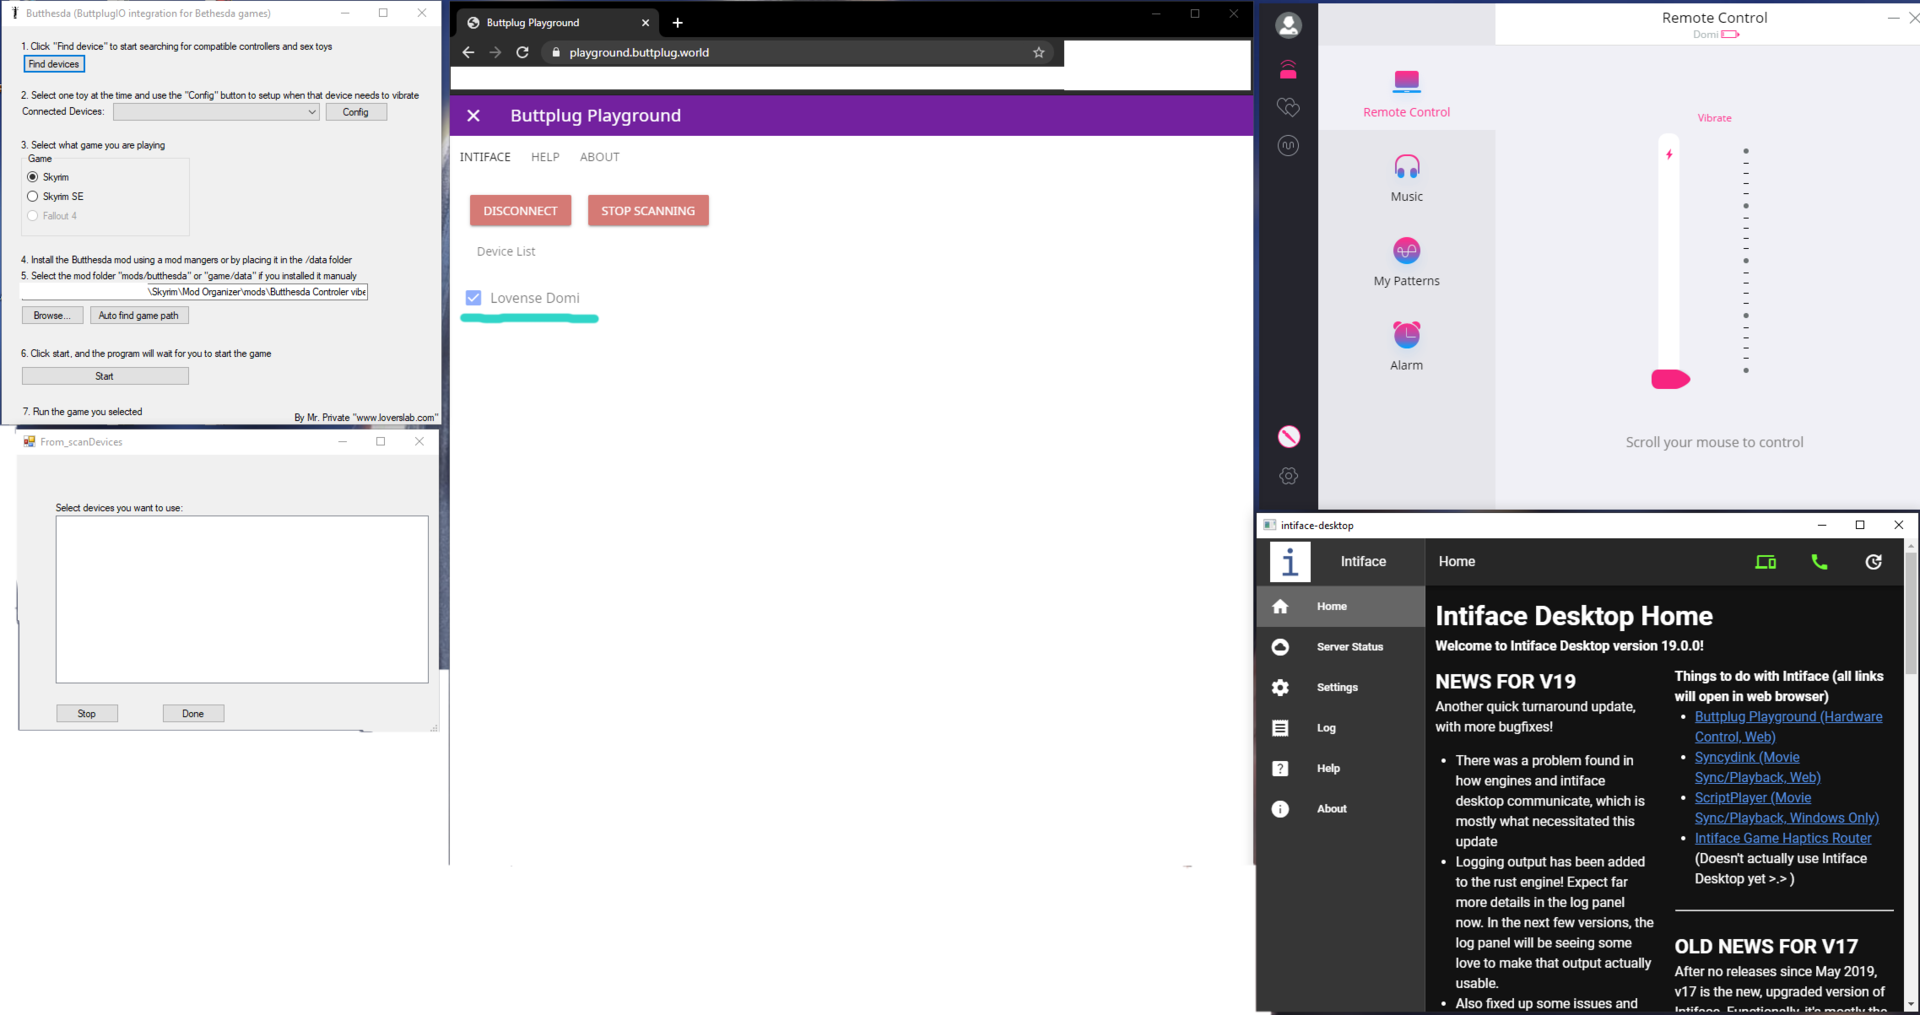Screen dimensions: 1920x1015
Task: Open Lovense settings gear icon
Action: pyautogui.click(x=1288, y=476)
